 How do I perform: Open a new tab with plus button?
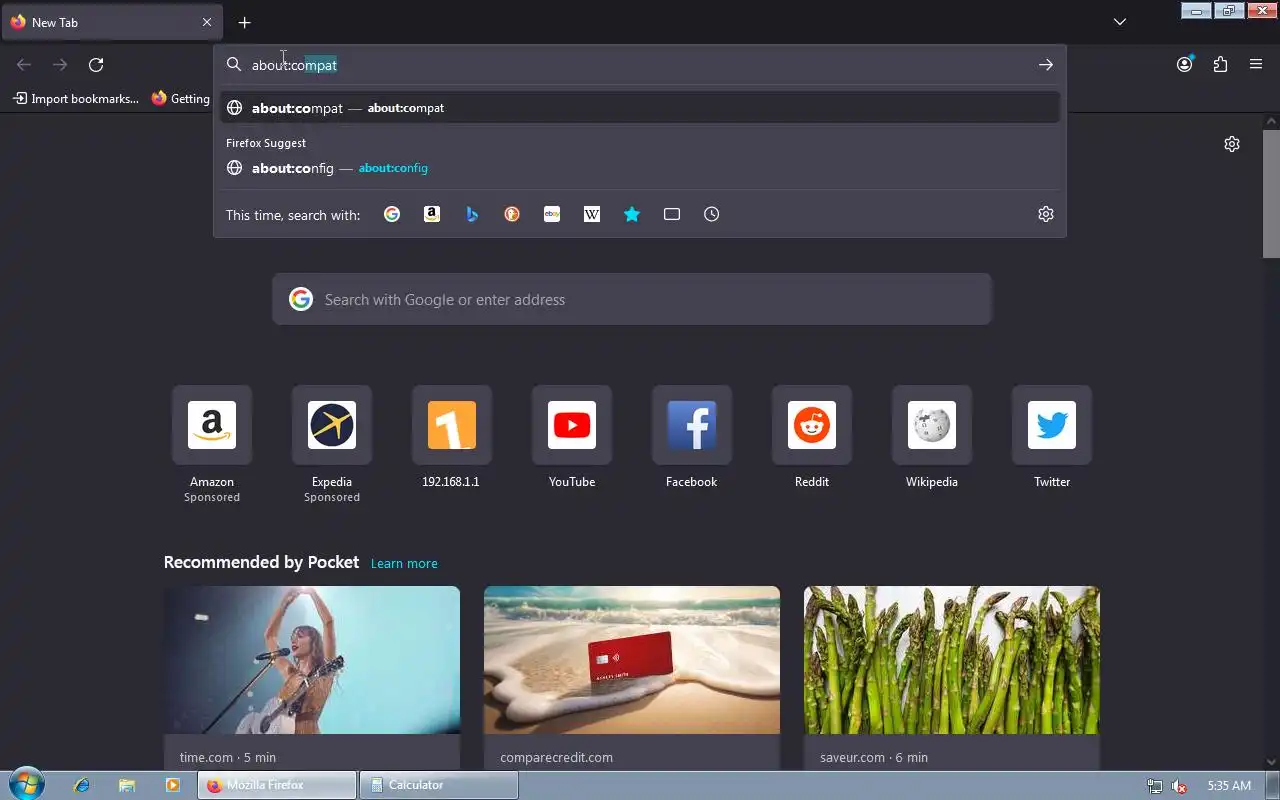coord(245,22)
